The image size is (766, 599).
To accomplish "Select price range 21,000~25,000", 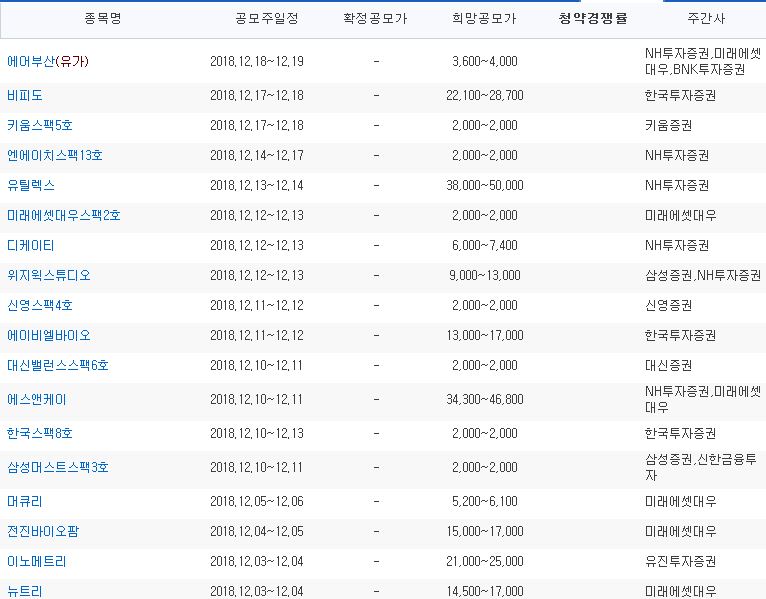I will (x=485, y=561).
